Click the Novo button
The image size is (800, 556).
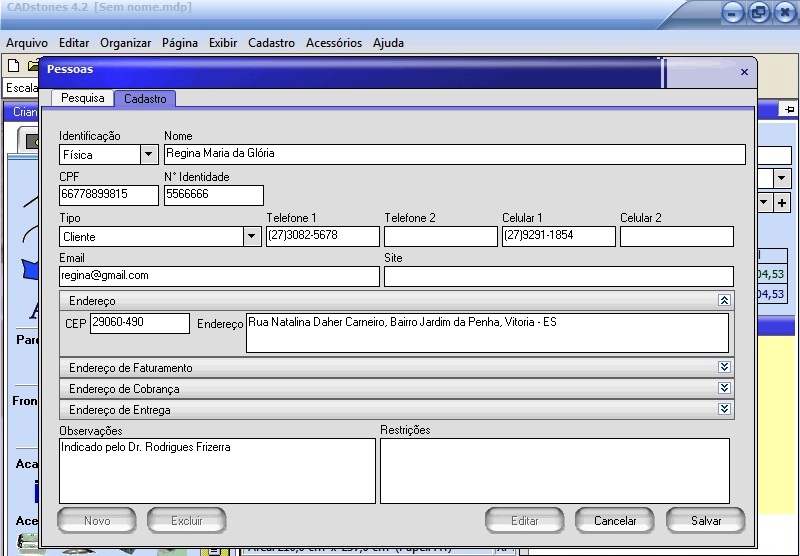pyautogui.click(x=97, y=520)
